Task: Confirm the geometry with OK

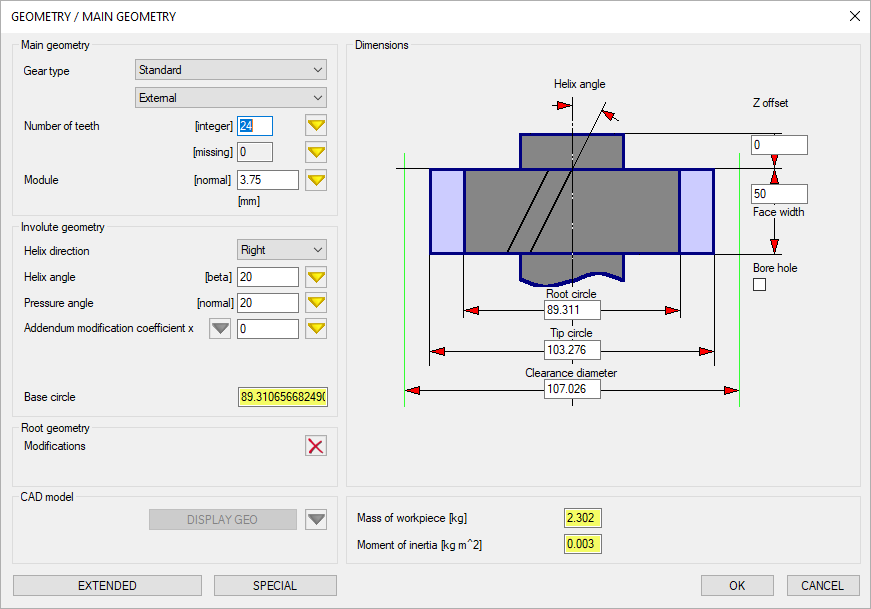Action: (737, 586)
